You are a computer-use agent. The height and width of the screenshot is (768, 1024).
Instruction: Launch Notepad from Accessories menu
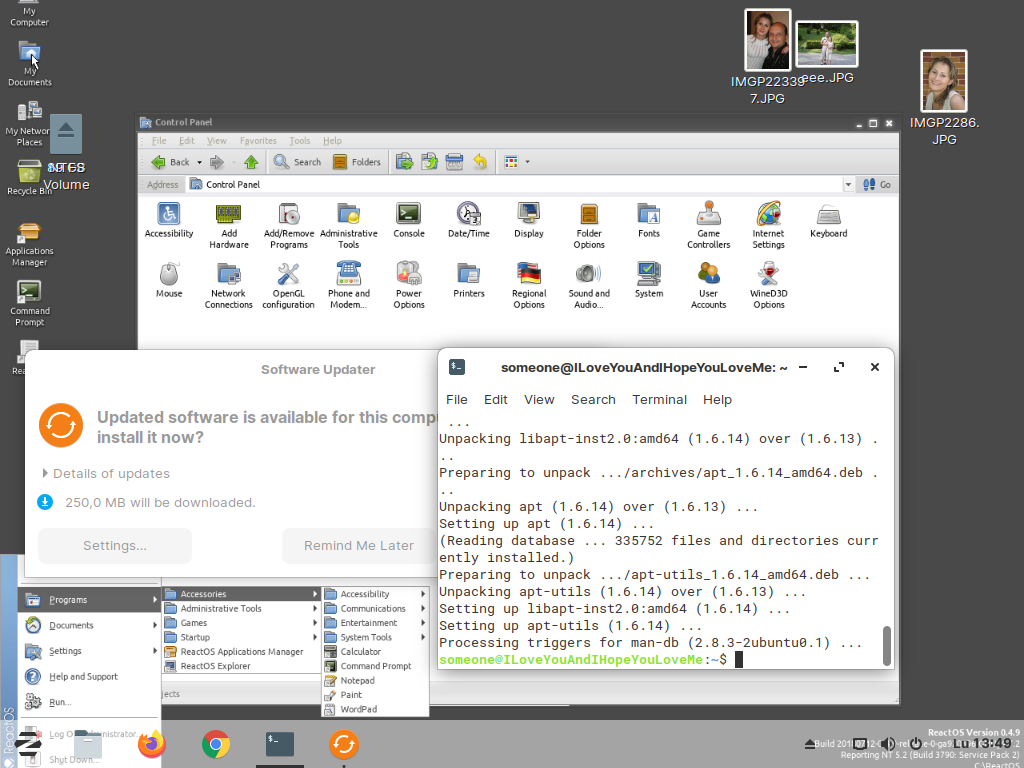click(376, 680)
